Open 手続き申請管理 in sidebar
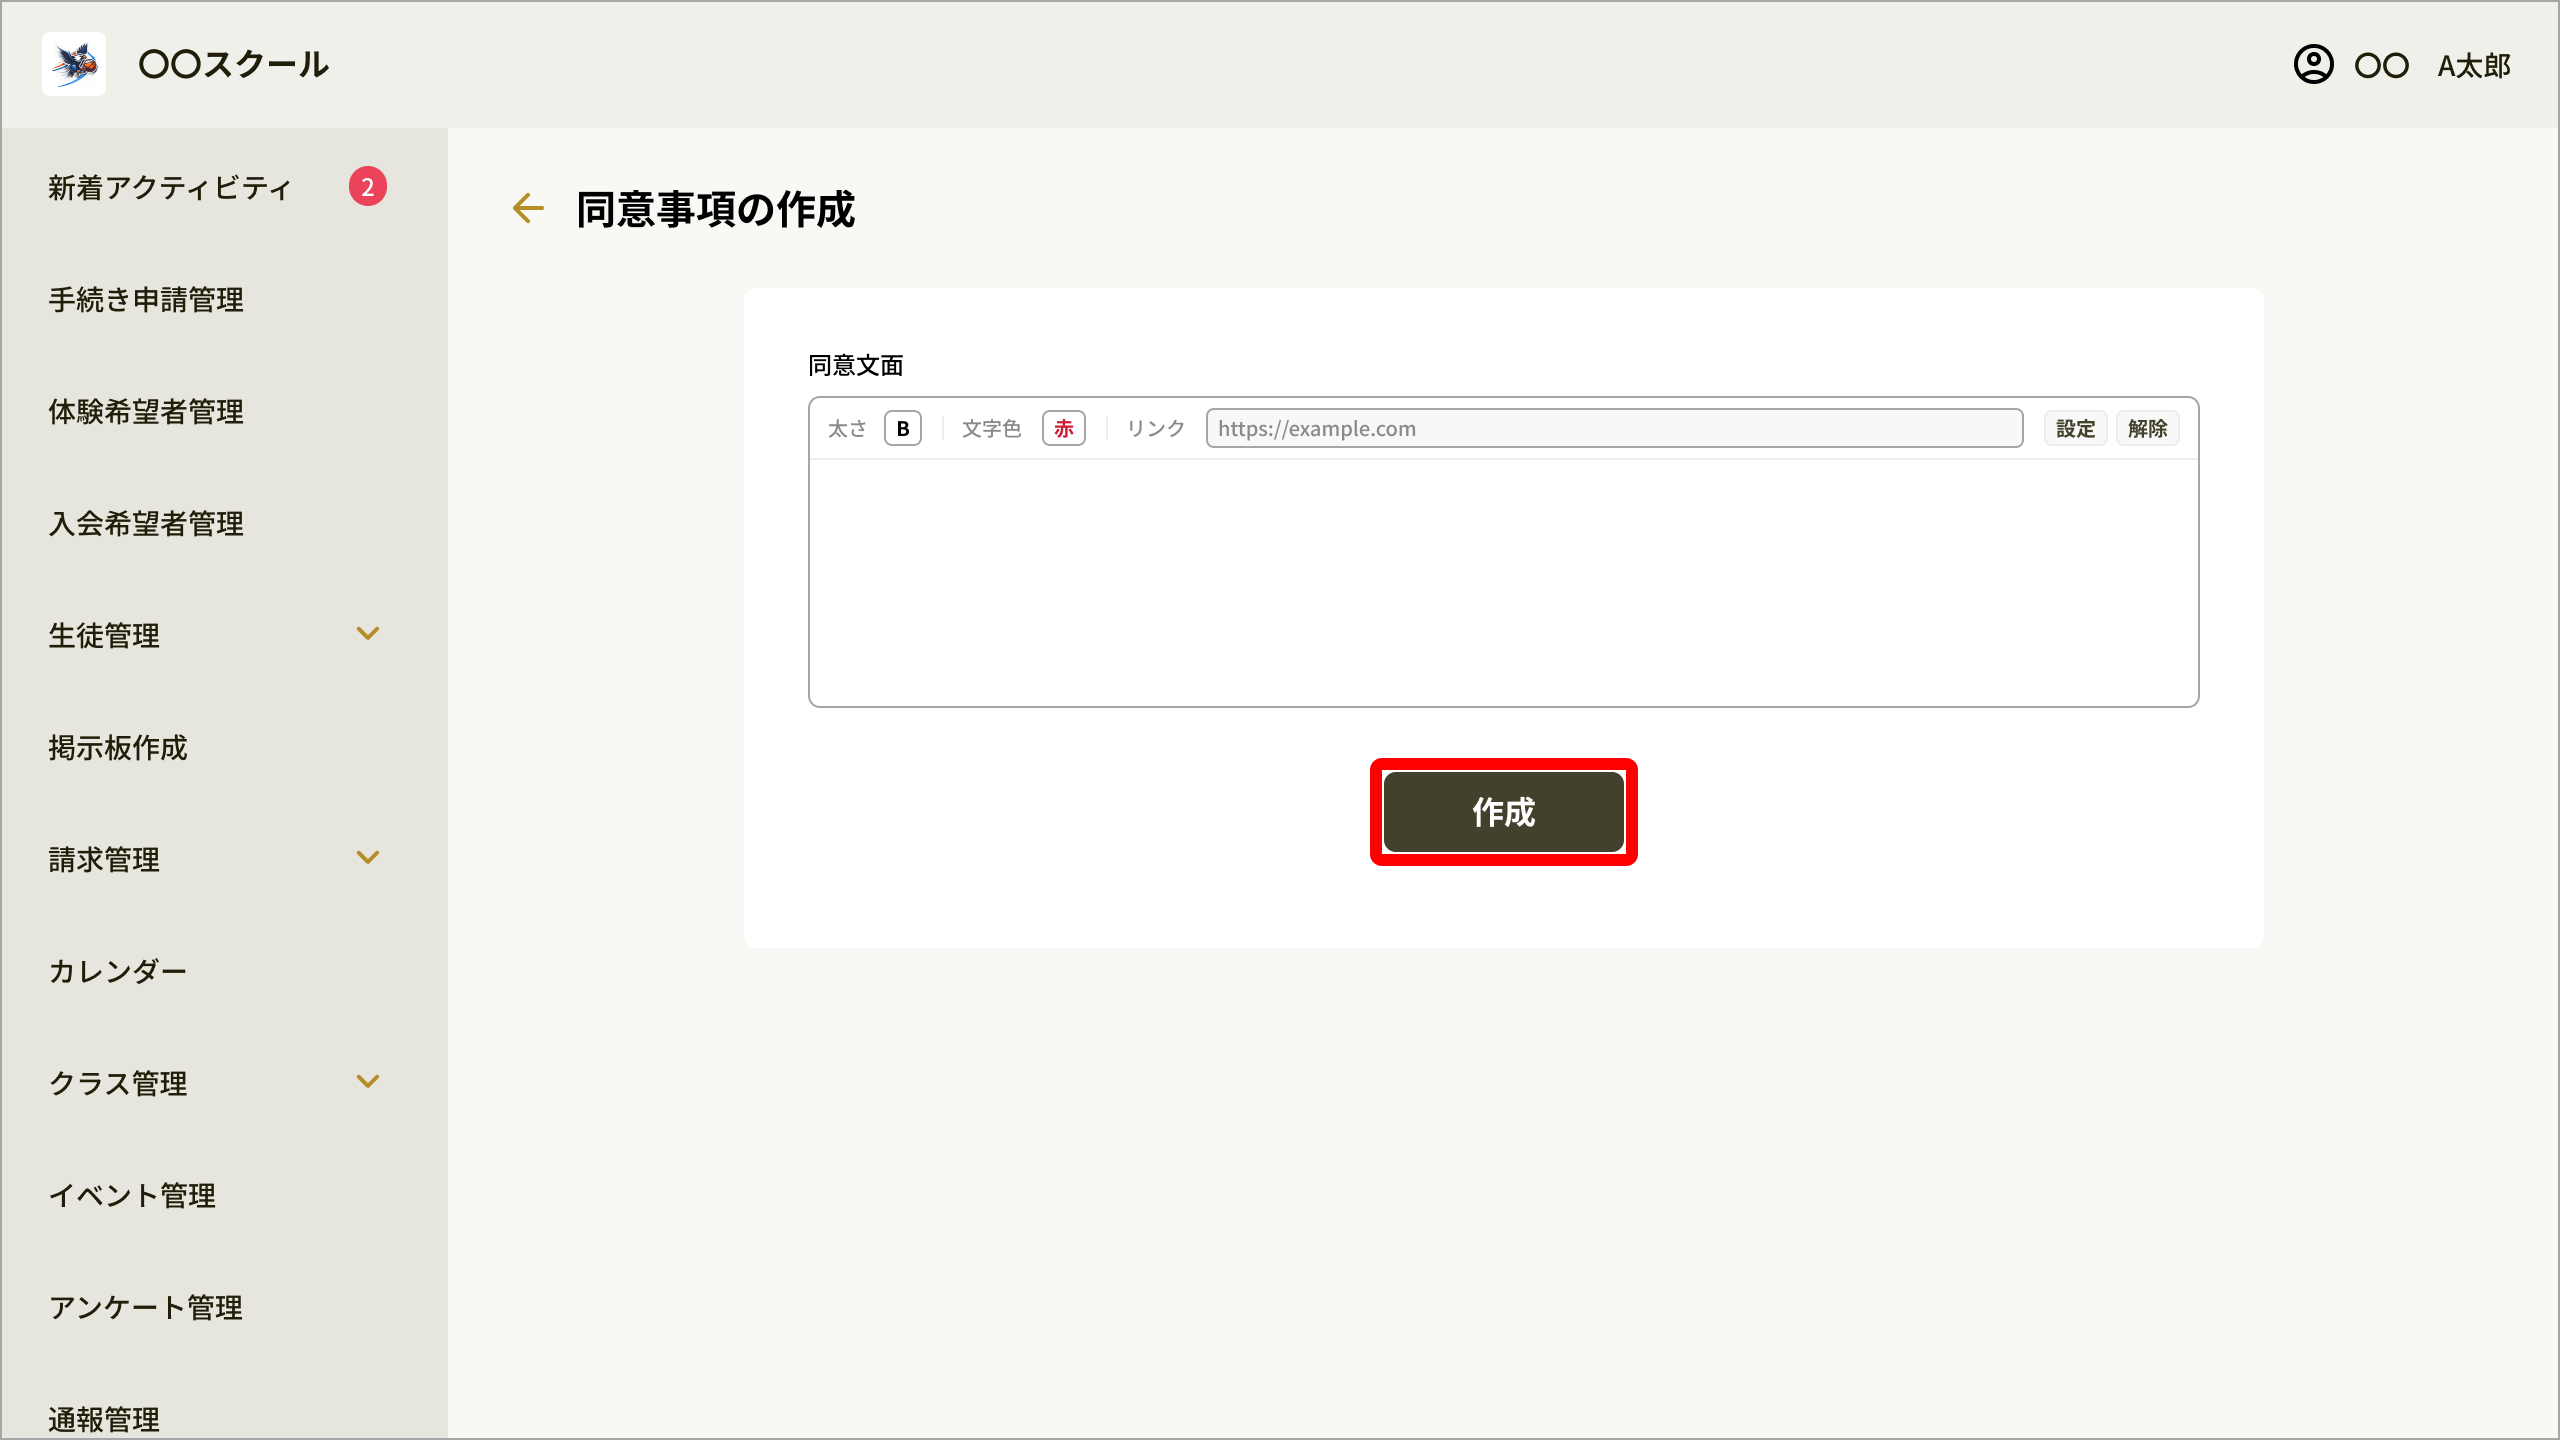This screenshot has height=1440, width=2560. pos(146,300)
